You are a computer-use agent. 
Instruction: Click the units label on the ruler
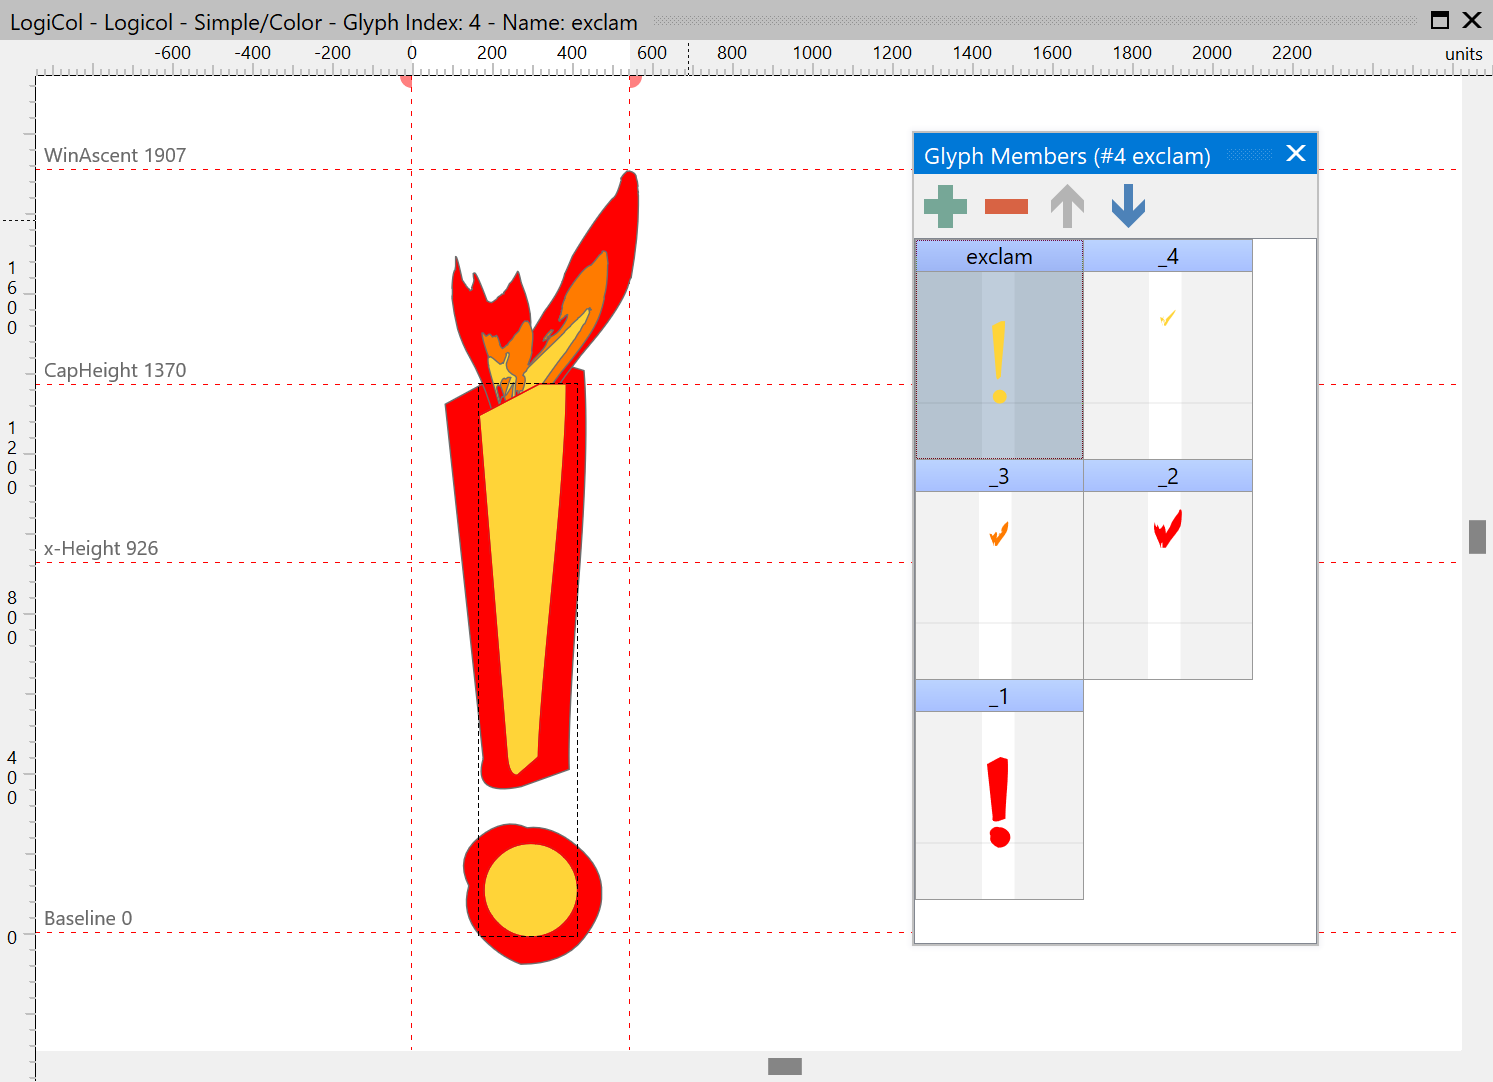pyautogui.click(x=1463, y=54)
